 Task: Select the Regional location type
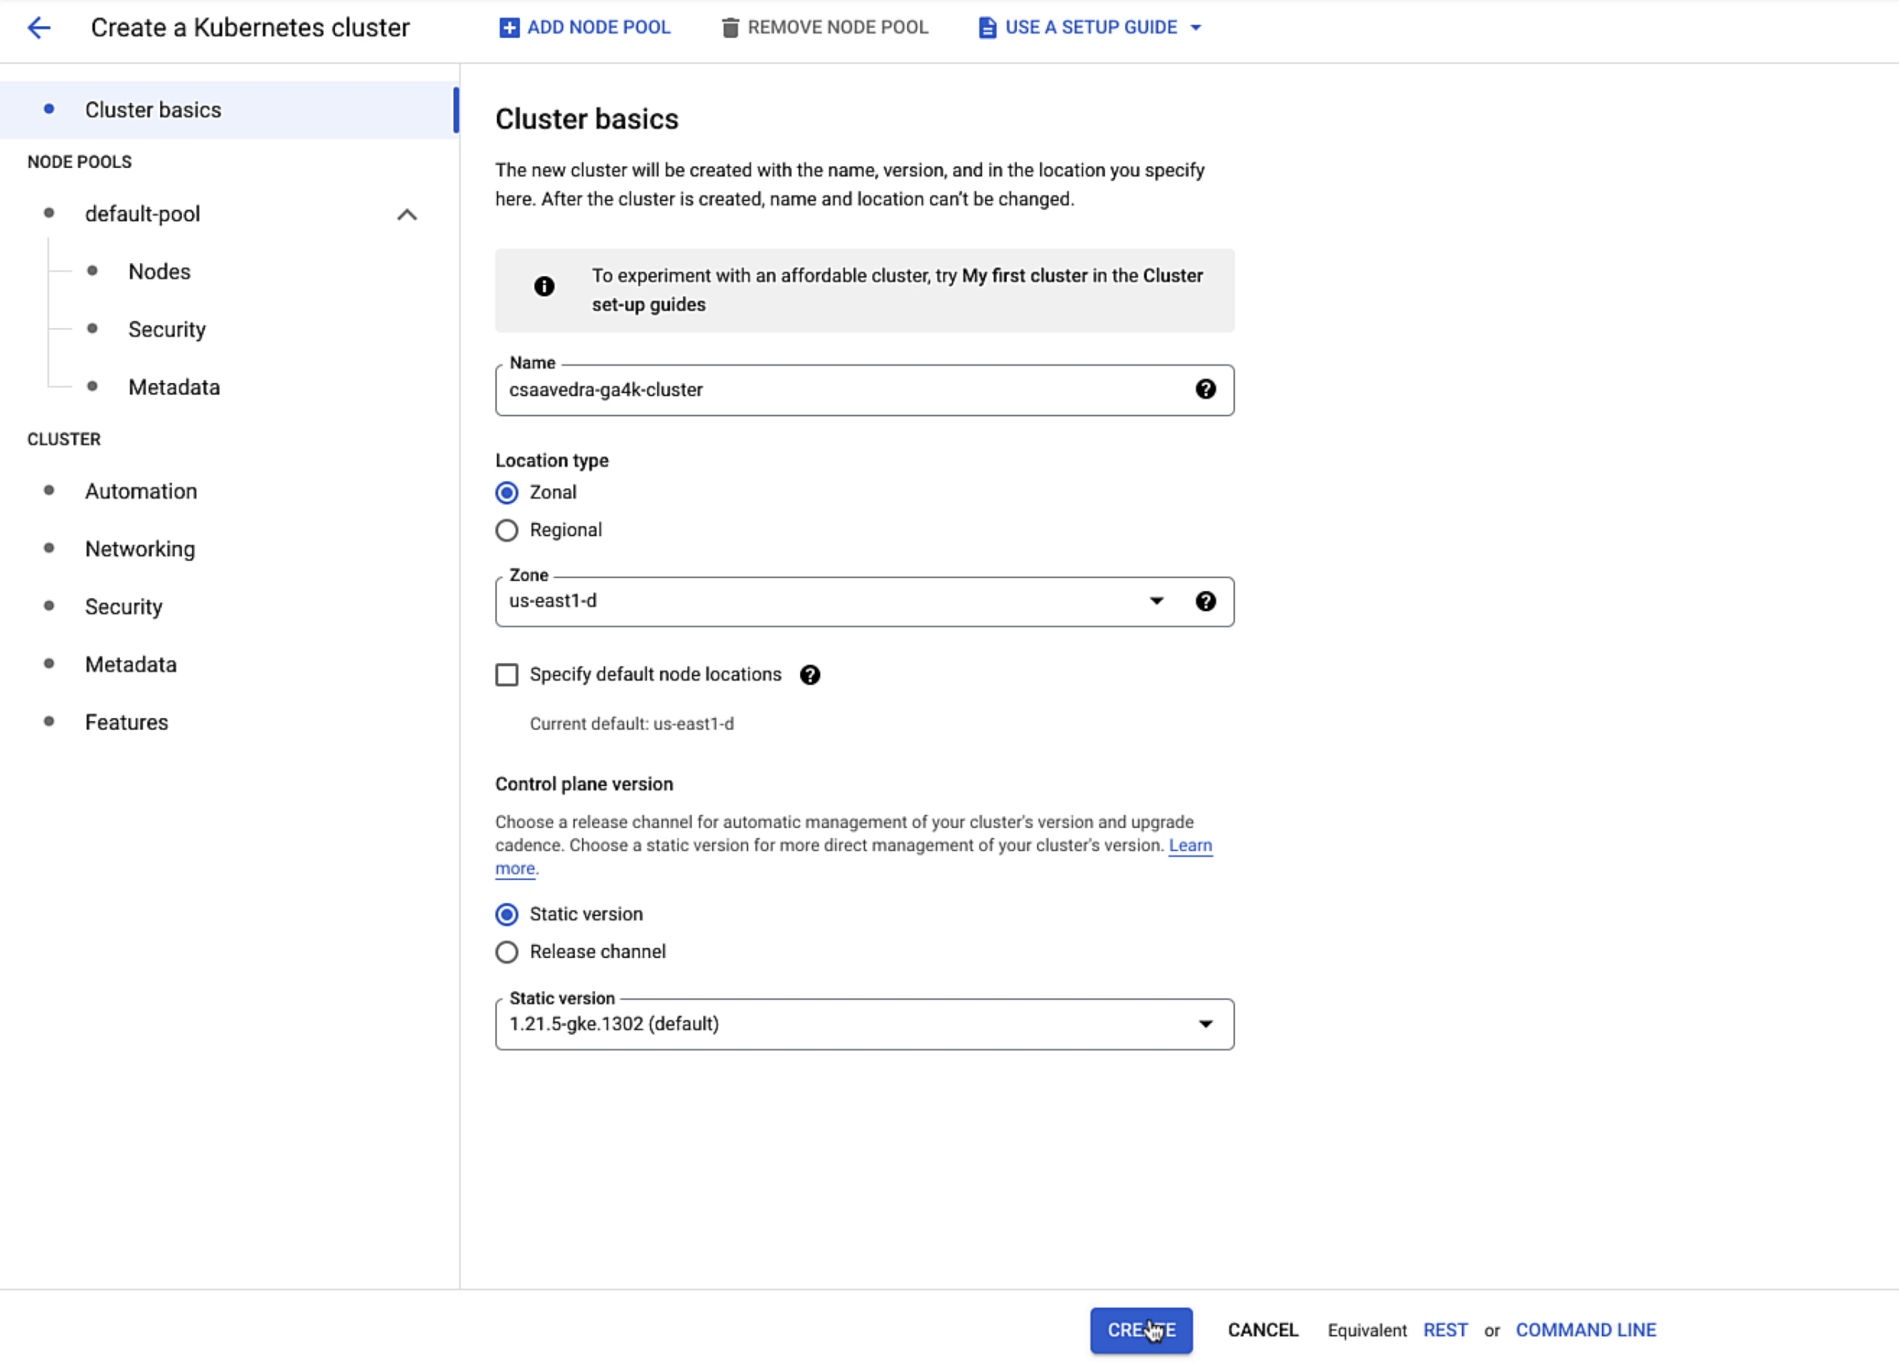tap(506, 530)
